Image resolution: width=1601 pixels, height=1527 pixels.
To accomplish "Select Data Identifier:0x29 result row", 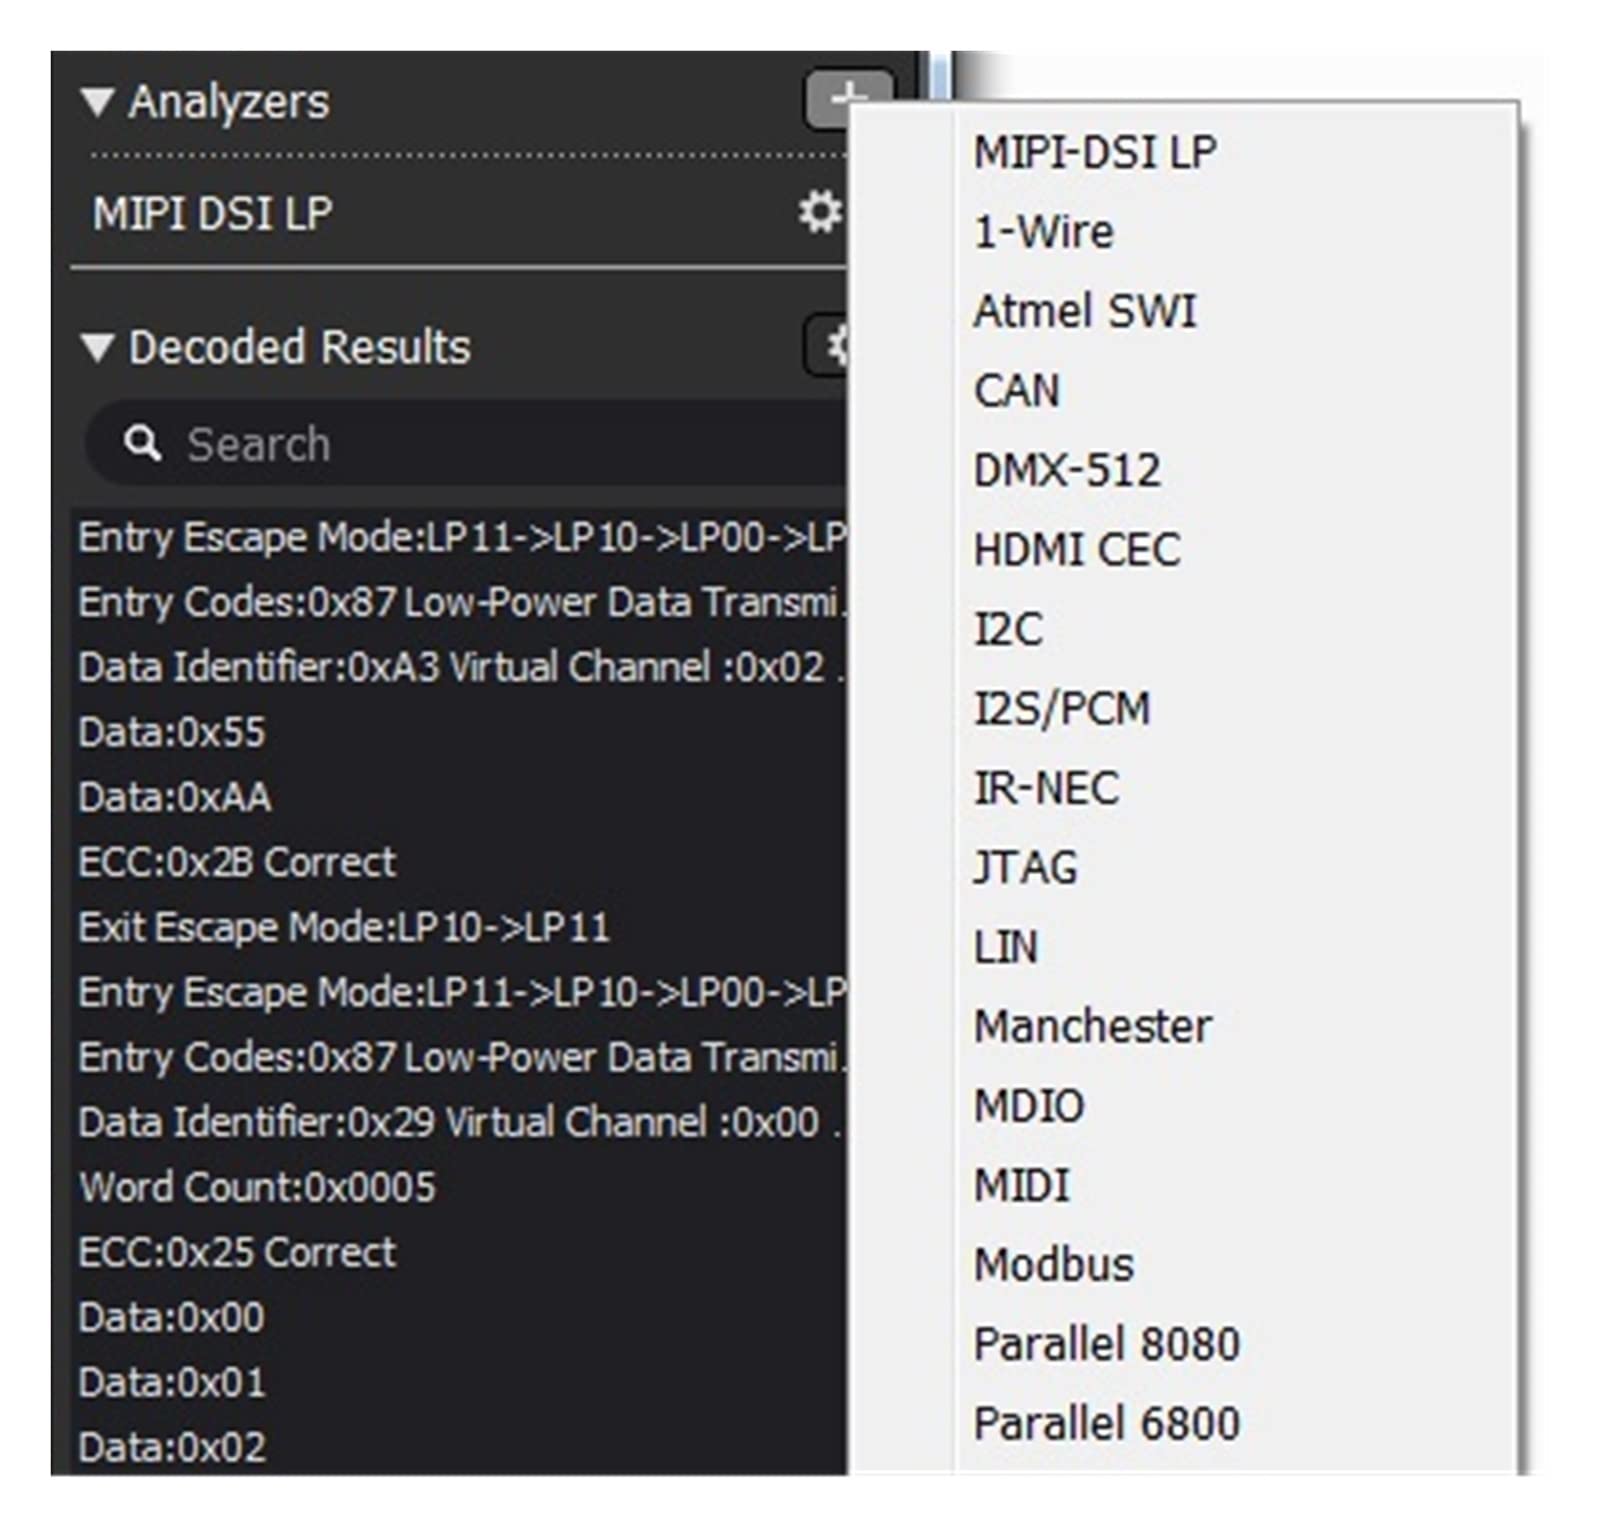I will coord(460,1122).
